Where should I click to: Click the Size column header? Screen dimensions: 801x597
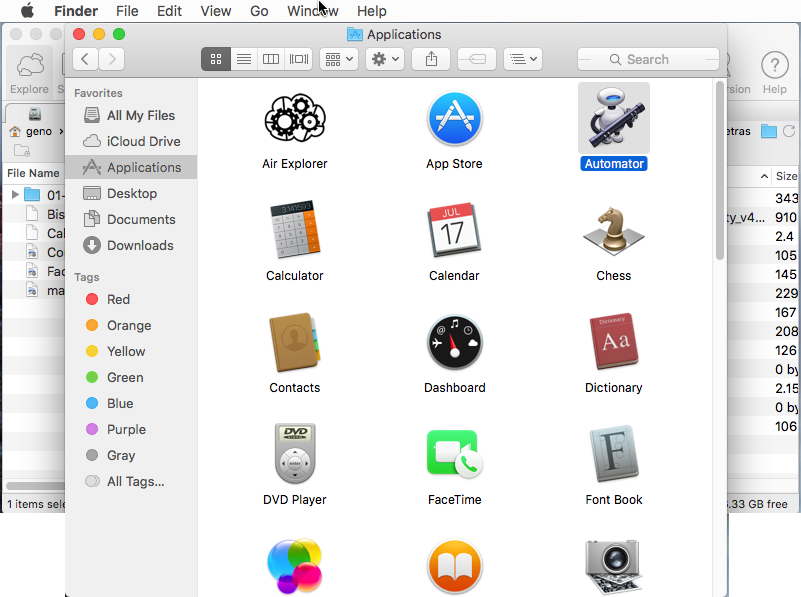click(x=786, y=176)
